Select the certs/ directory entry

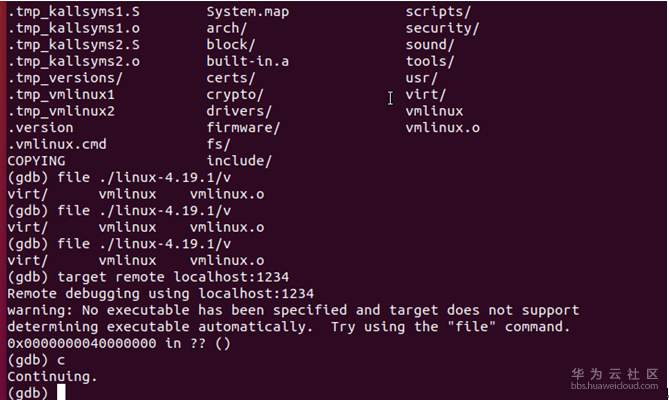tap(231, 78)
